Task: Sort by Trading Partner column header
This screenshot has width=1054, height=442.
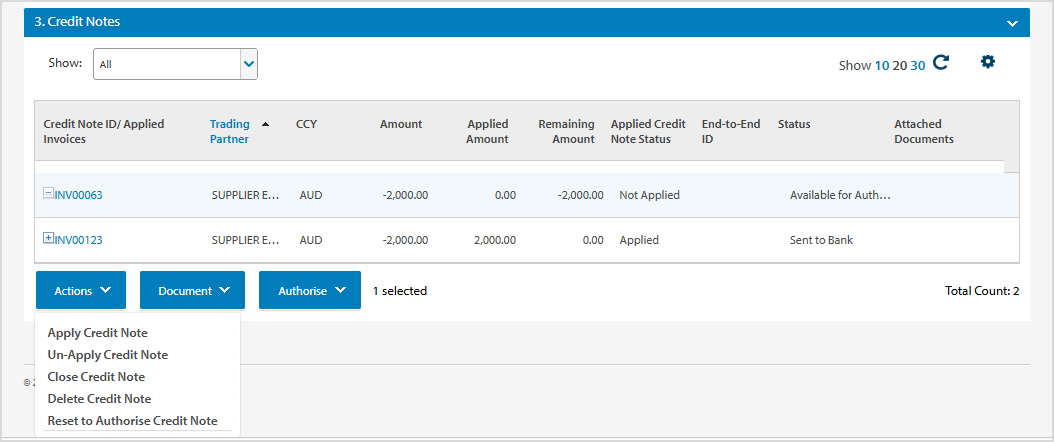Action: 229,132
